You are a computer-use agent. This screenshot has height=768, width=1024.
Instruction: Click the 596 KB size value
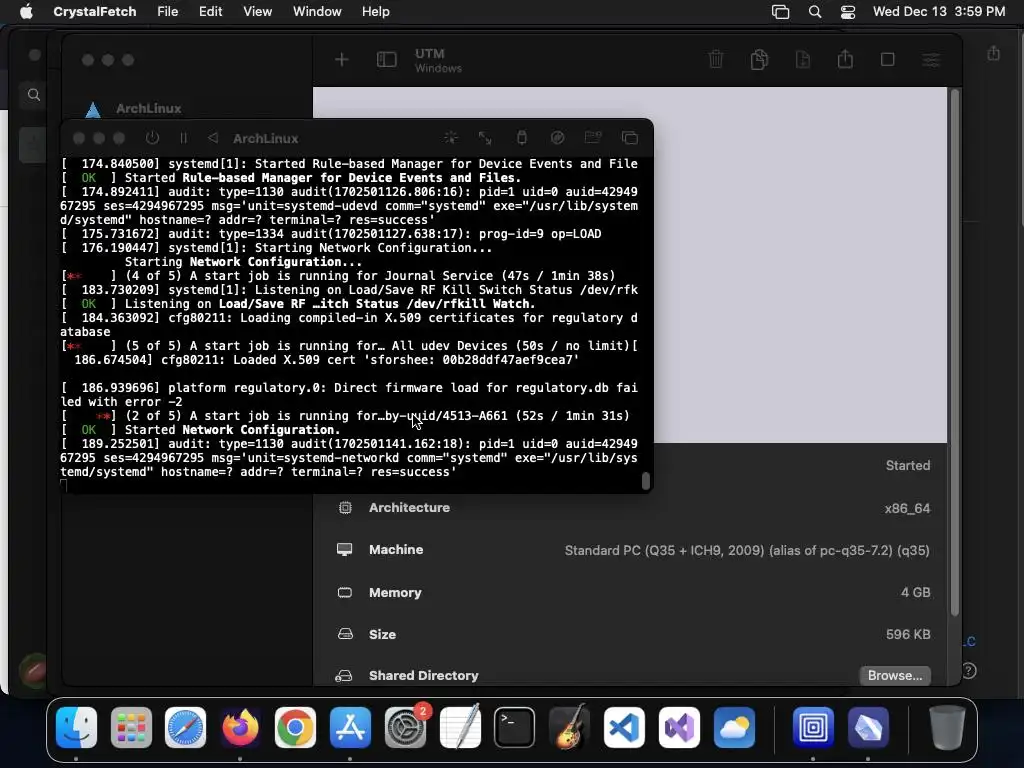click(908, 634)
